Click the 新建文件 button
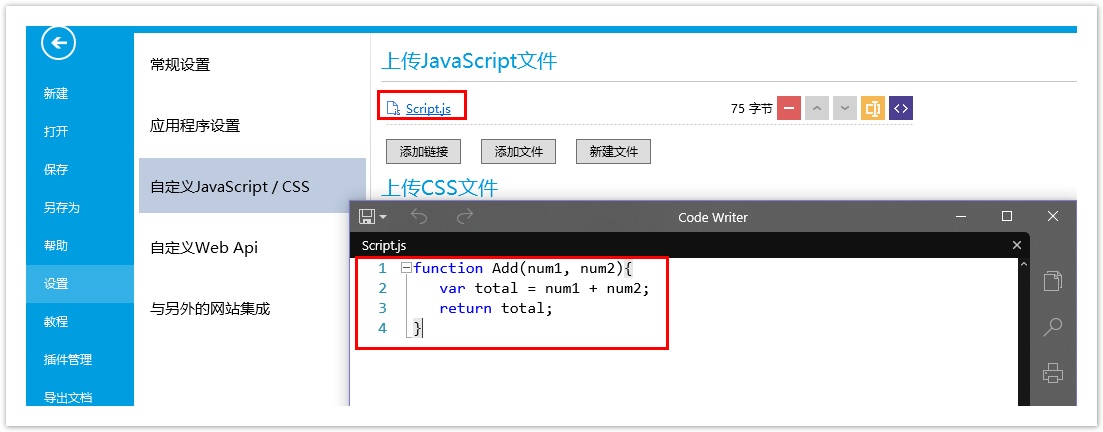The height and width of the screenshot is (432, 1103). click(613, 151)
